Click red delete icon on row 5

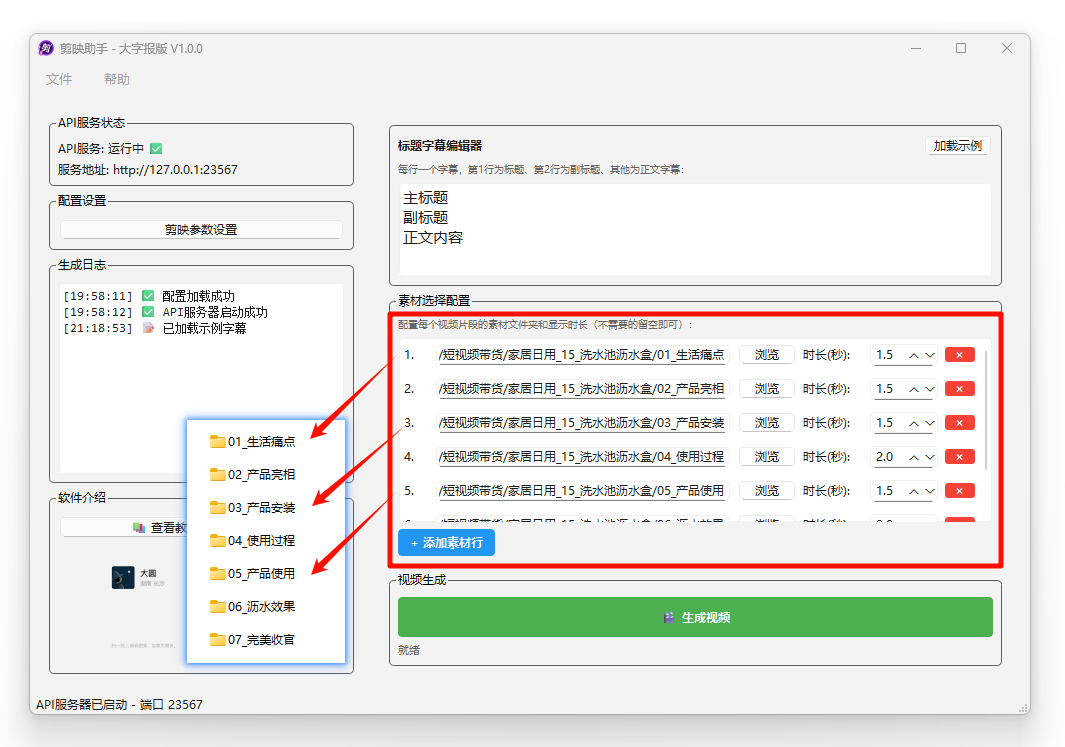tap(959, 491)
